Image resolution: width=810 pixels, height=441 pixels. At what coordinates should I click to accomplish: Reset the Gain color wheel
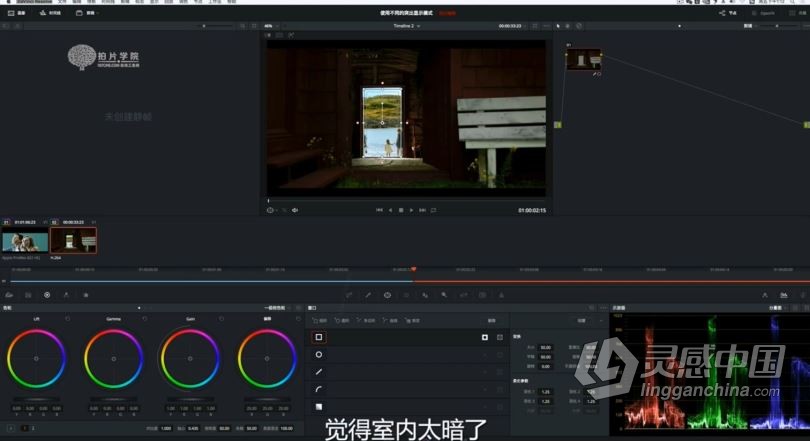click(222, 319)
